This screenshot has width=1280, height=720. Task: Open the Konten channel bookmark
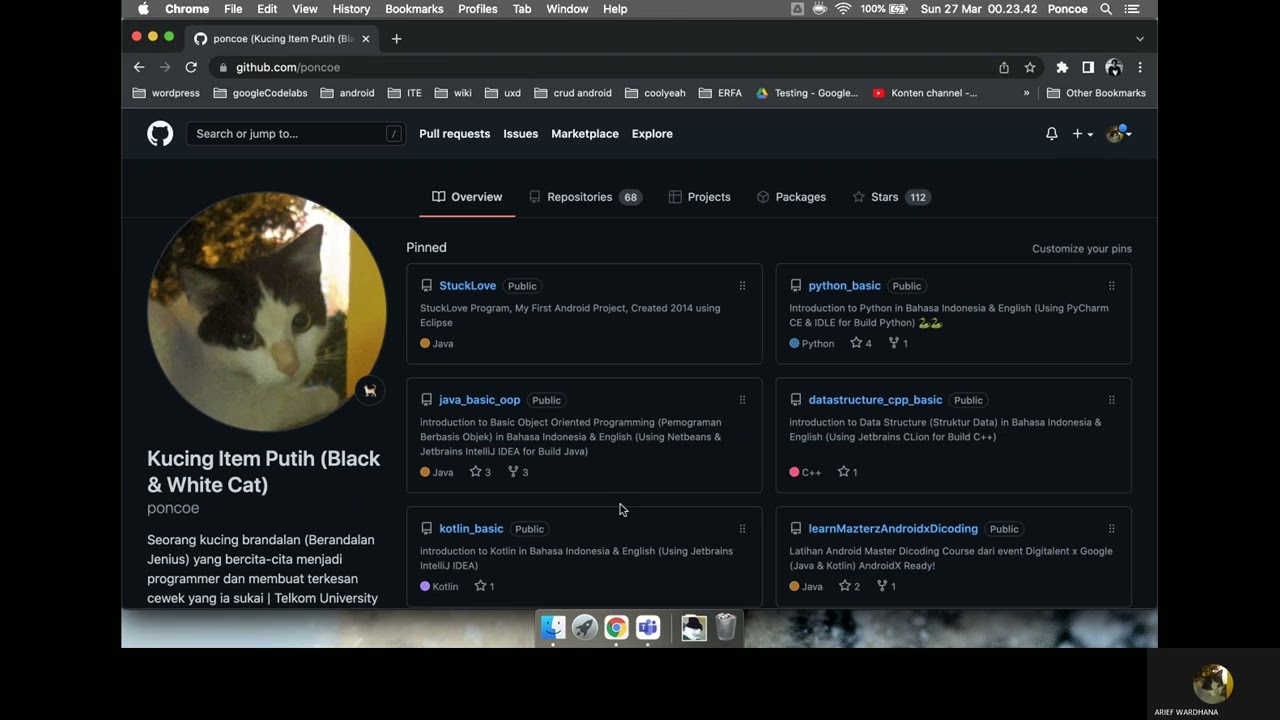[925, 93]
